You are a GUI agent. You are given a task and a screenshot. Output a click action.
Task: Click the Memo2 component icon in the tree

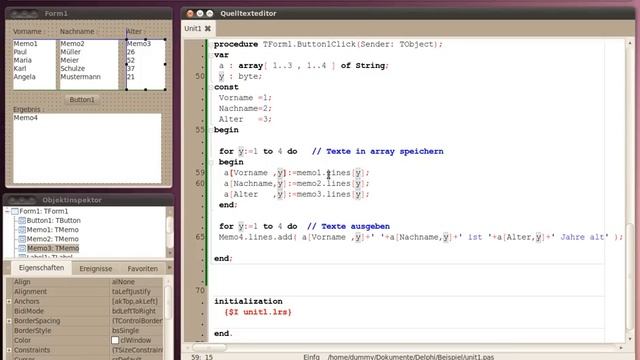pyautogui.click(x=22, y=239)
